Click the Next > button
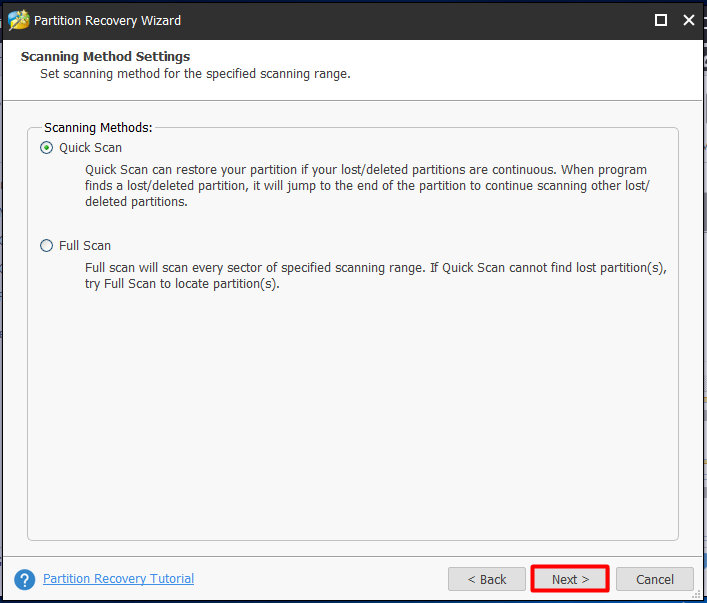The height and width of the screenshot is (603, 707). tap(570, 579)
